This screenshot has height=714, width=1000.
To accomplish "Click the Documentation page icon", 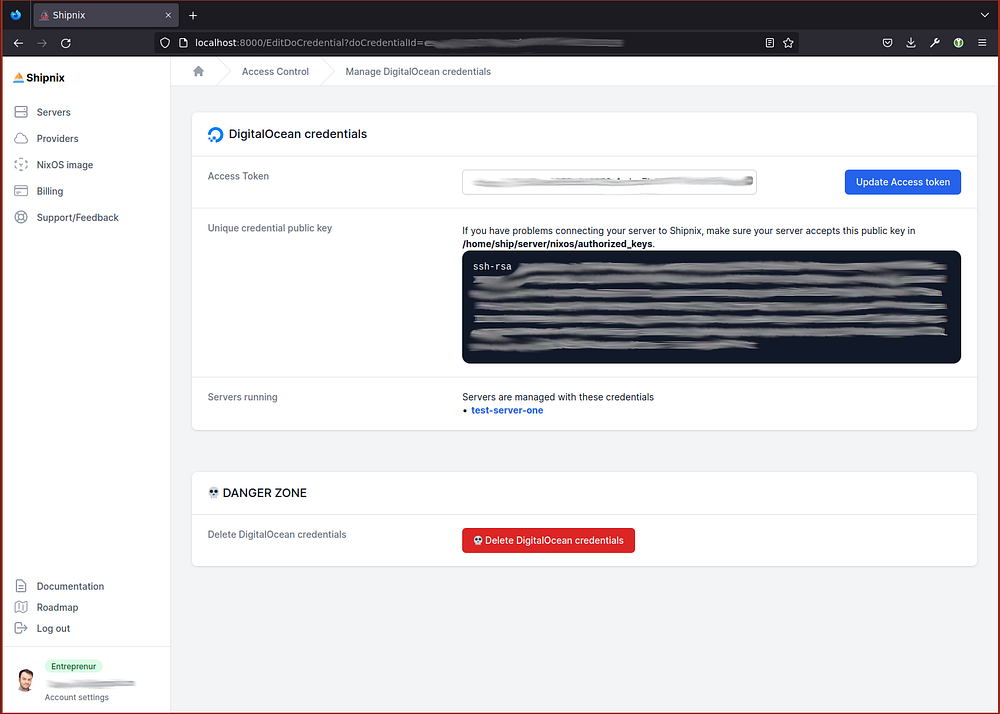I will coord(21,586).
